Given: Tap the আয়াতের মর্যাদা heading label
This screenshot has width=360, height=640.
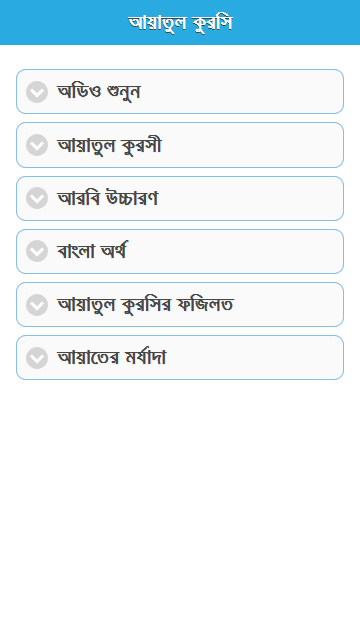Looking at the screenshot, I should pyautogui.click(x=111, y=358).
